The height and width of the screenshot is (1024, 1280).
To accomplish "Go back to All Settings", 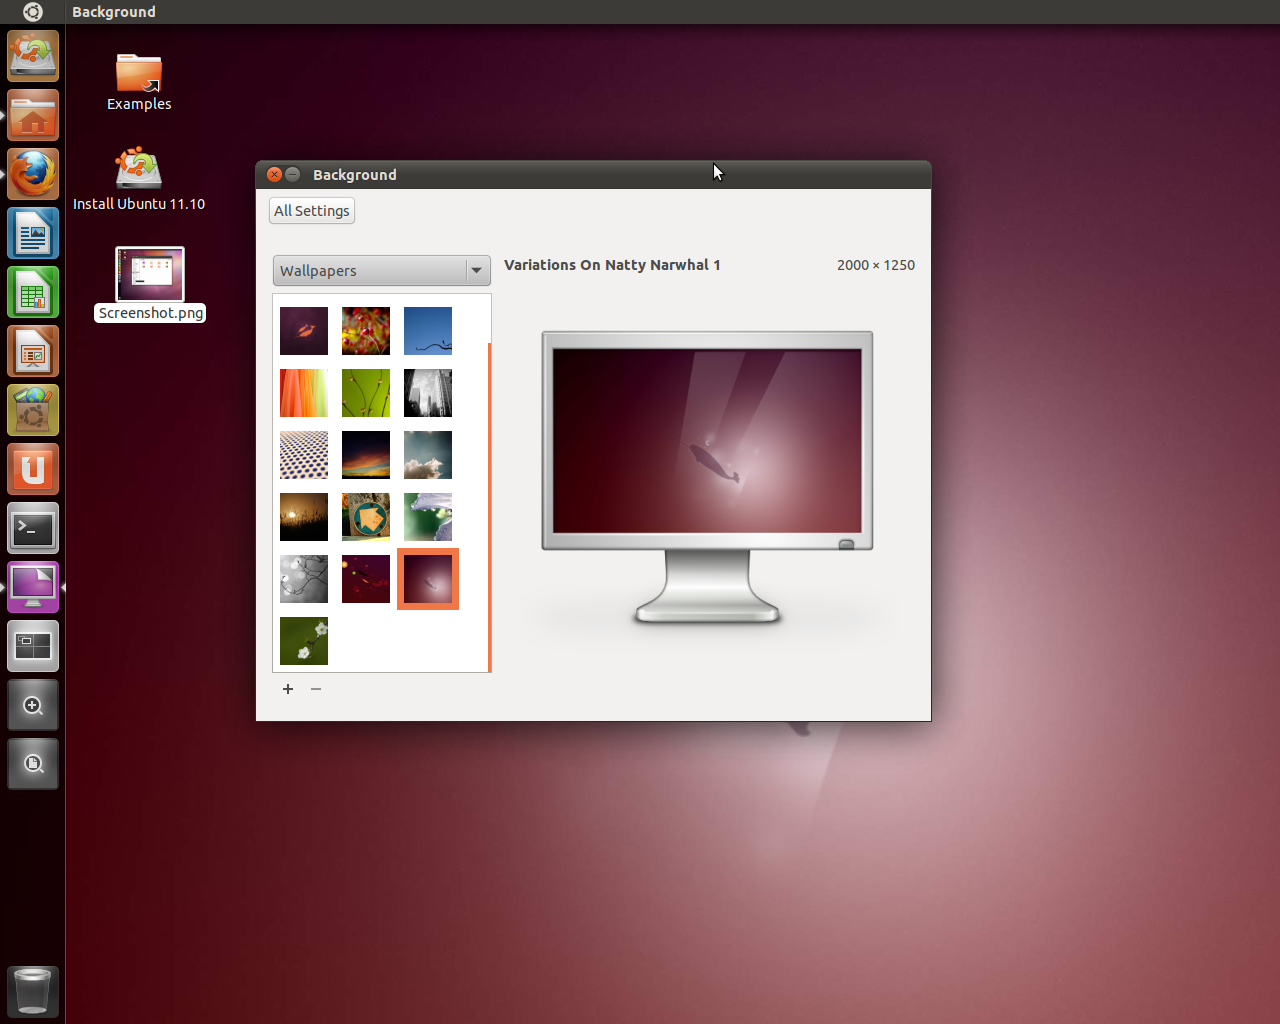I will (312, 211).
